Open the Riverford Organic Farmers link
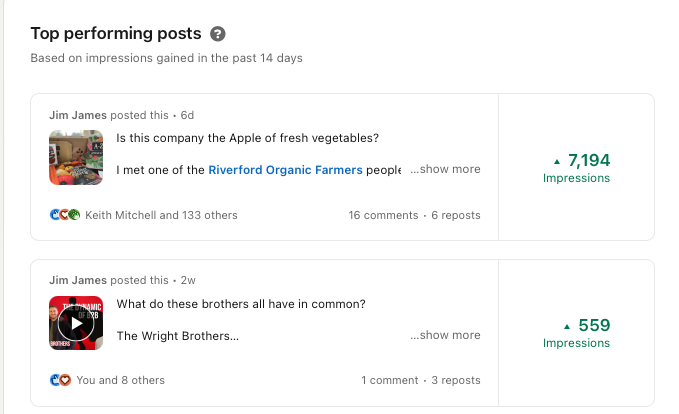 tap(285, 170)
